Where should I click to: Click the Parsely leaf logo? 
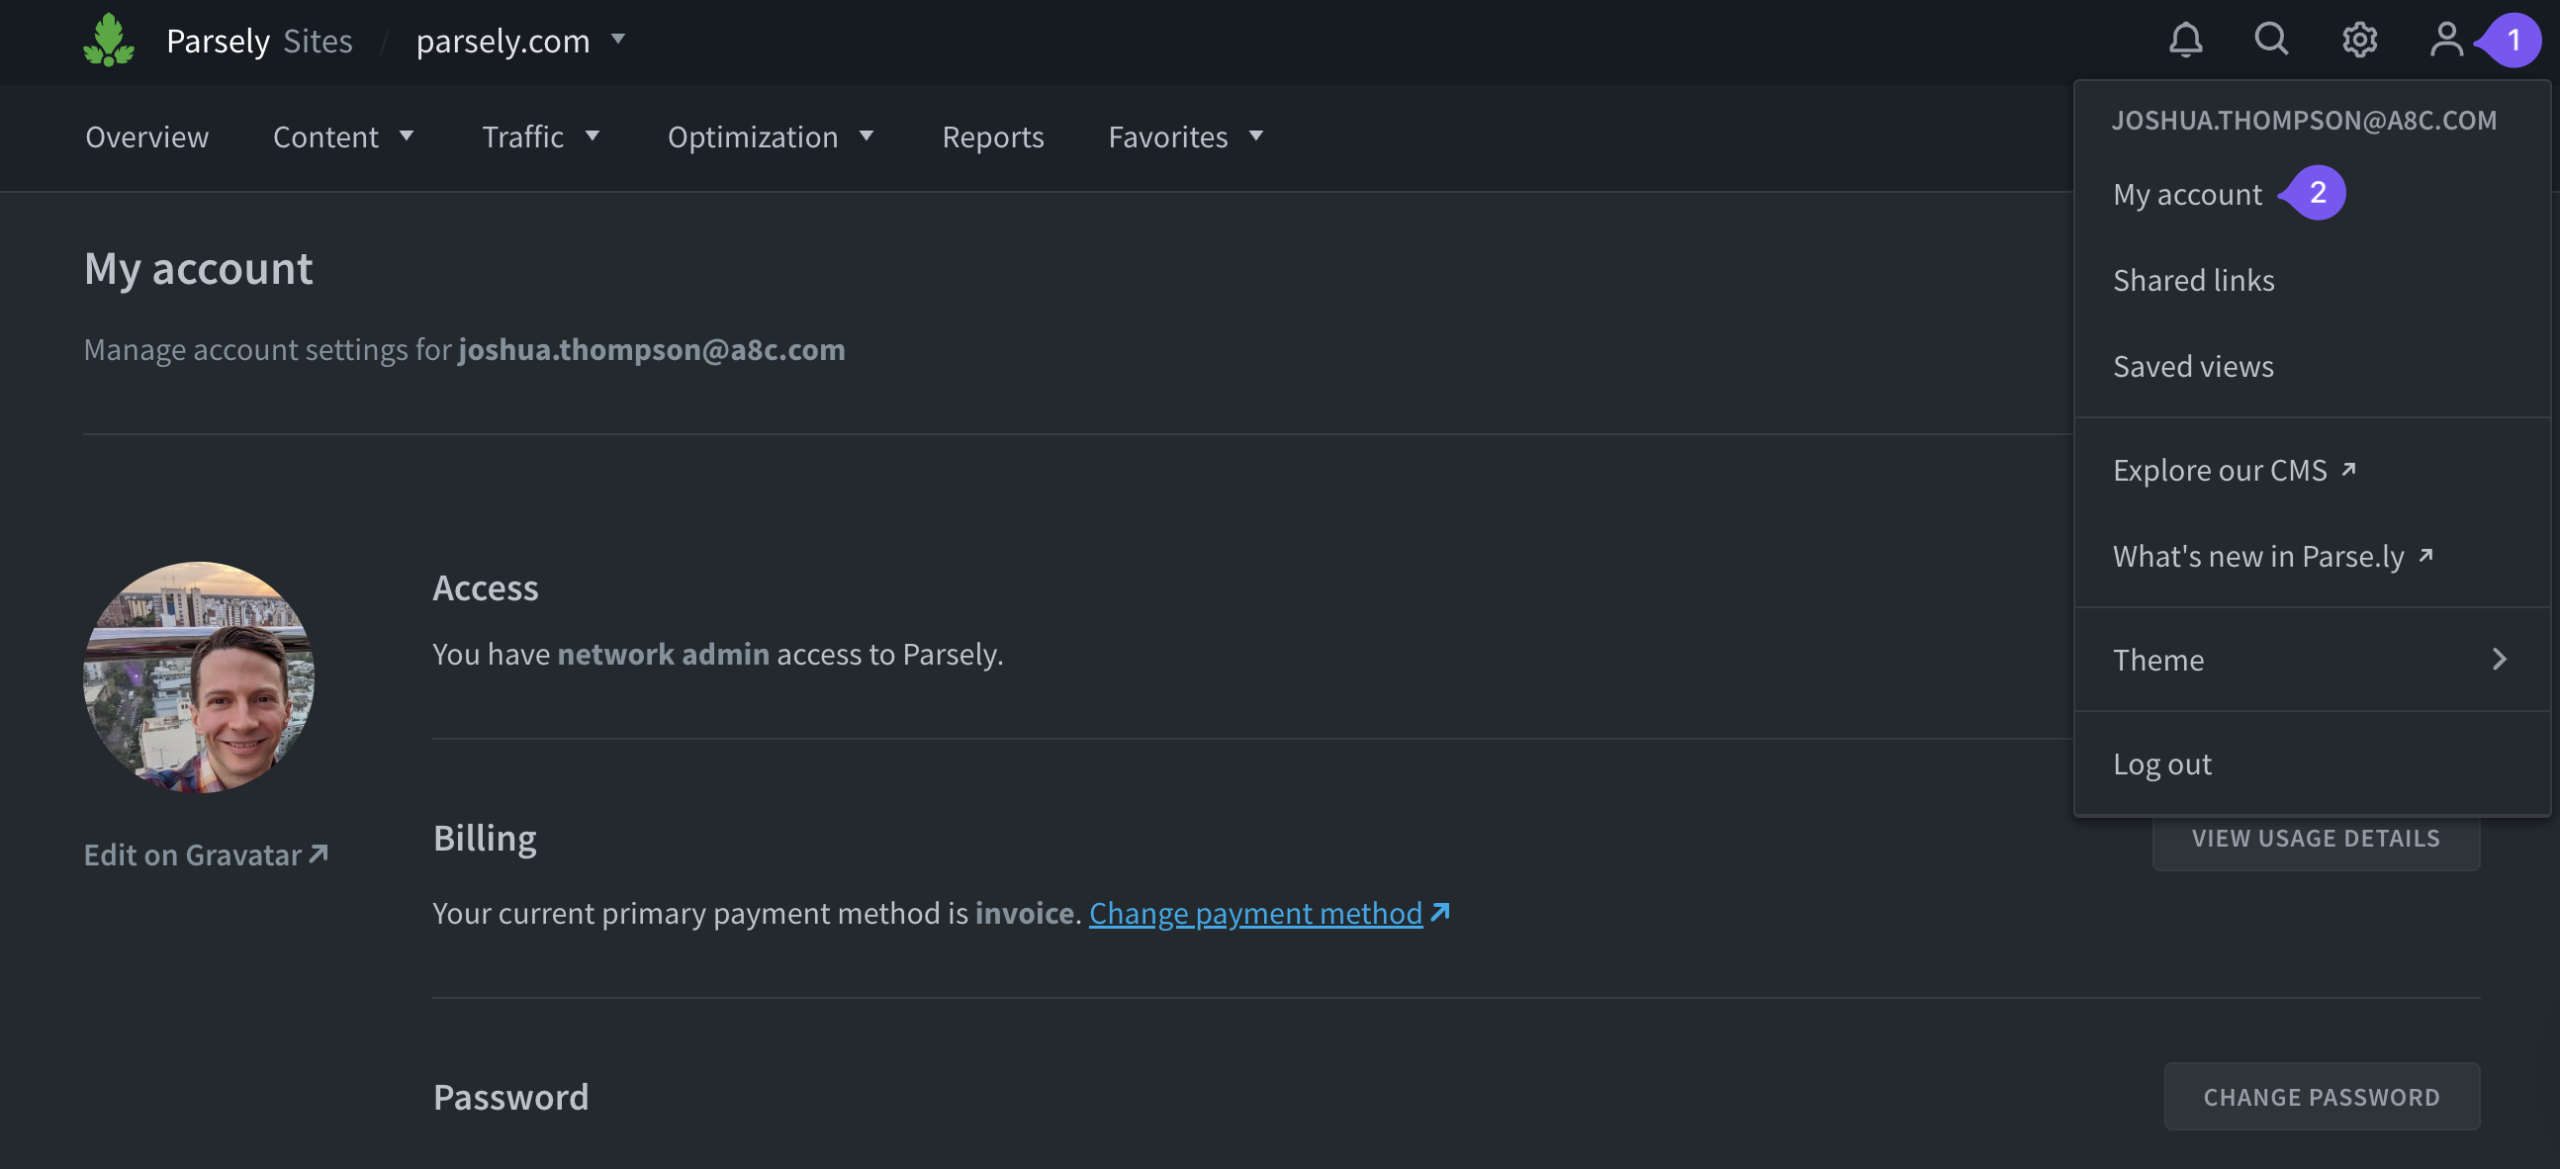tap(108, 40)
